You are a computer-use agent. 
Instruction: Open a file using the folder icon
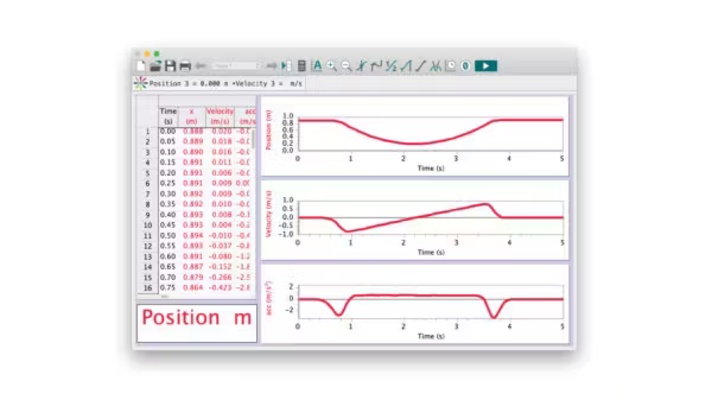click(155, 66)
